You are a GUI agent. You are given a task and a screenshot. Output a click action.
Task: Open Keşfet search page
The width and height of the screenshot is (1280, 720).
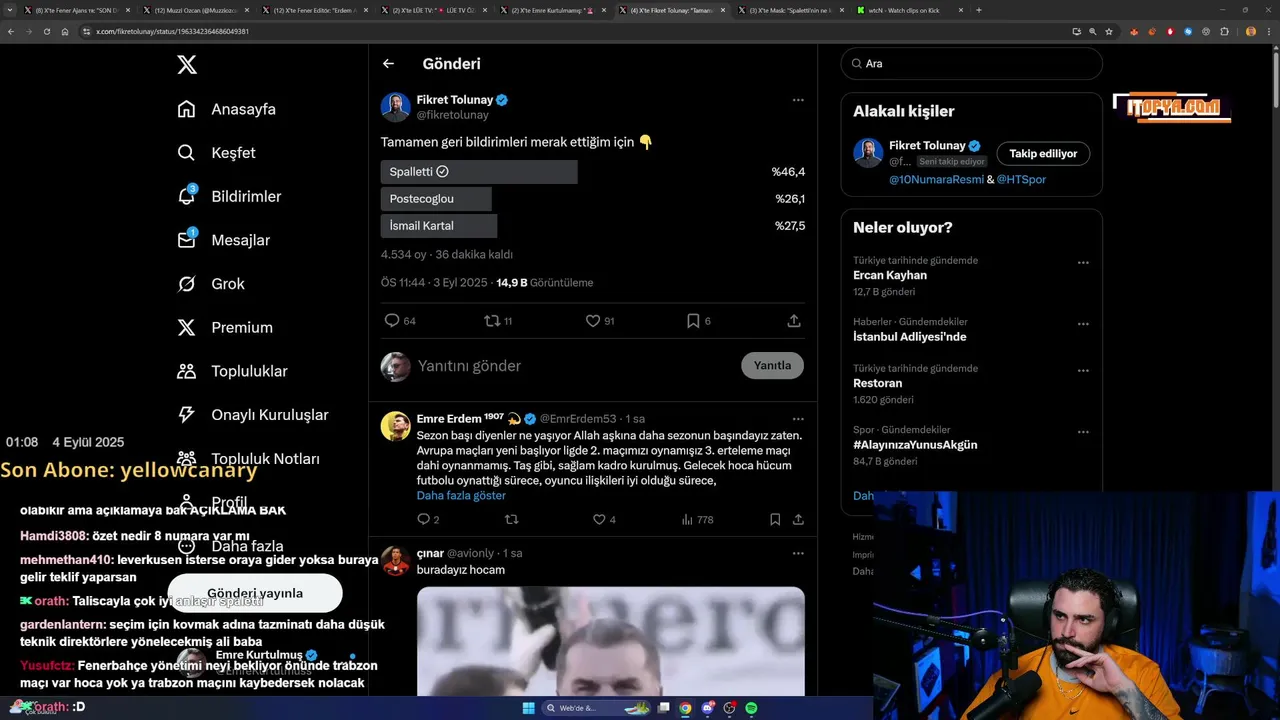(x=216, y=153)
